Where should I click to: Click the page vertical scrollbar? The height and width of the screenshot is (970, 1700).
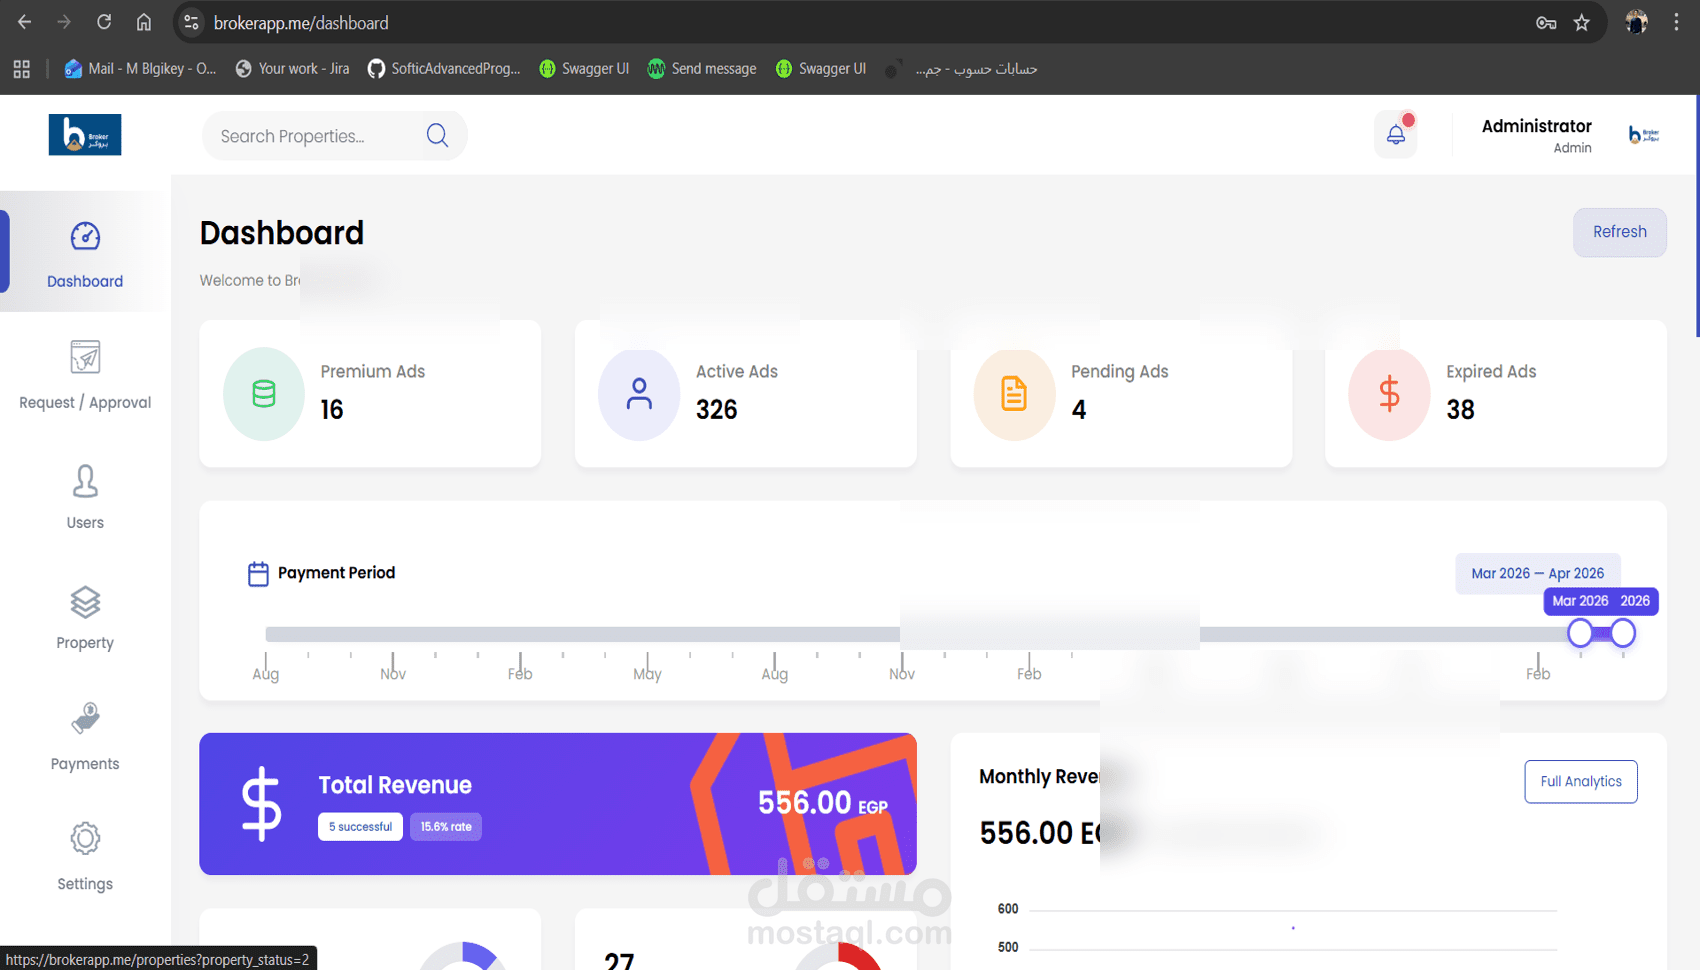1697,216
